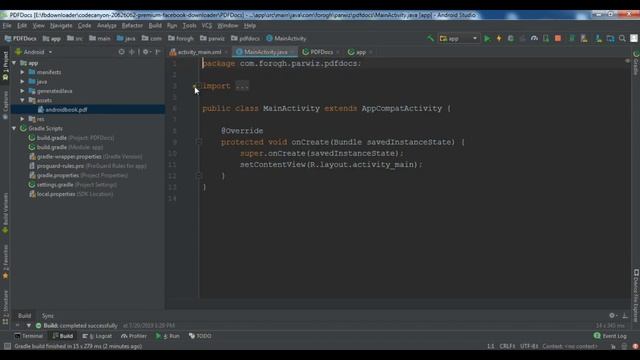Switch to the app gradle editor tab

point(360,52)
